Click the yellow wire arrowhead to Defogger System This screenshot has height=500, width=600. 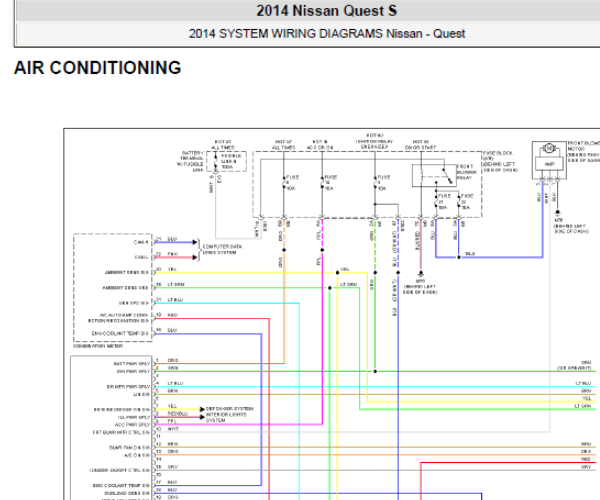click(x=202, y=409)
